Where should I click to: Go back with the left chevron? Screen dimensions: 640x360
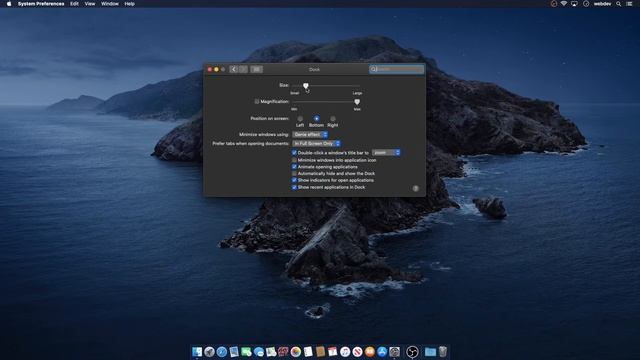click(233, 69)
